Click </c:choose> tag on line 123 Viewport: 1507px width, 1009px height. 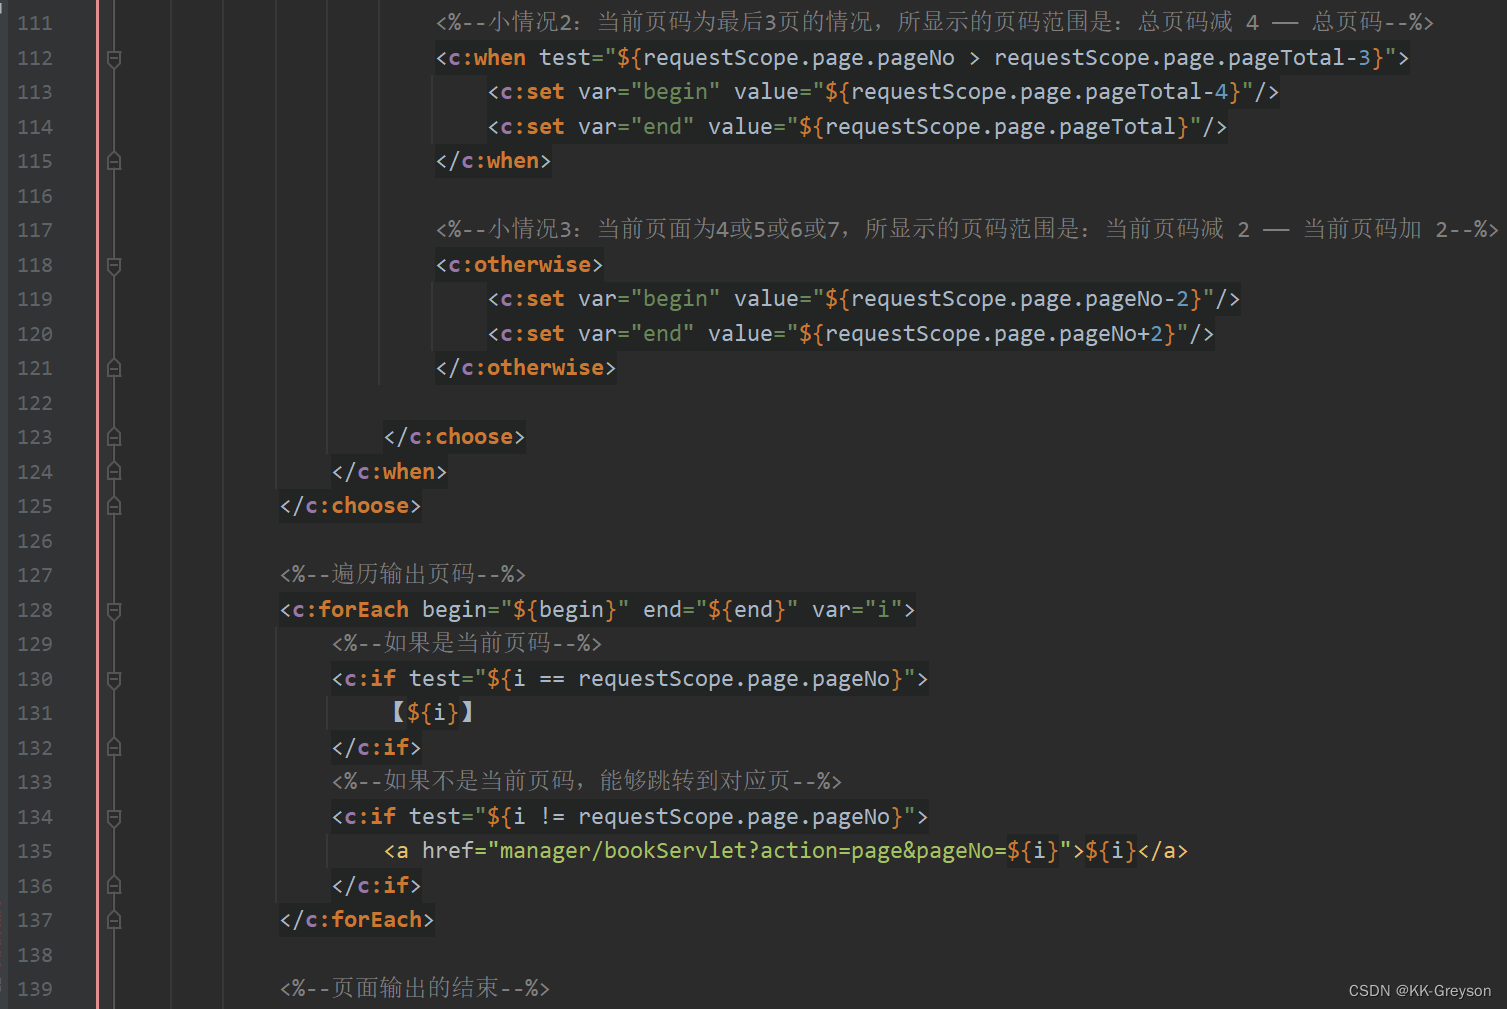tap(454, 437)
